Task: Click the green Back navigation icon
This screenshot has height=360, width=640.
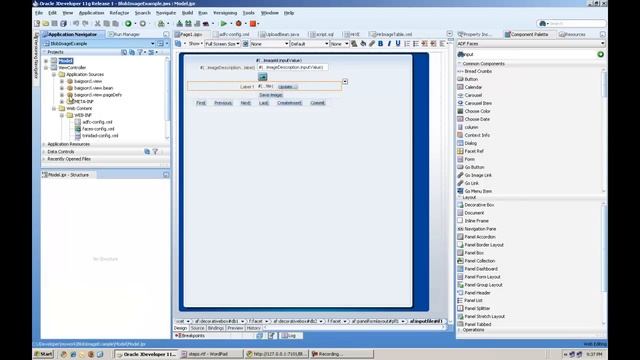Action: click(x=128, y=24)
